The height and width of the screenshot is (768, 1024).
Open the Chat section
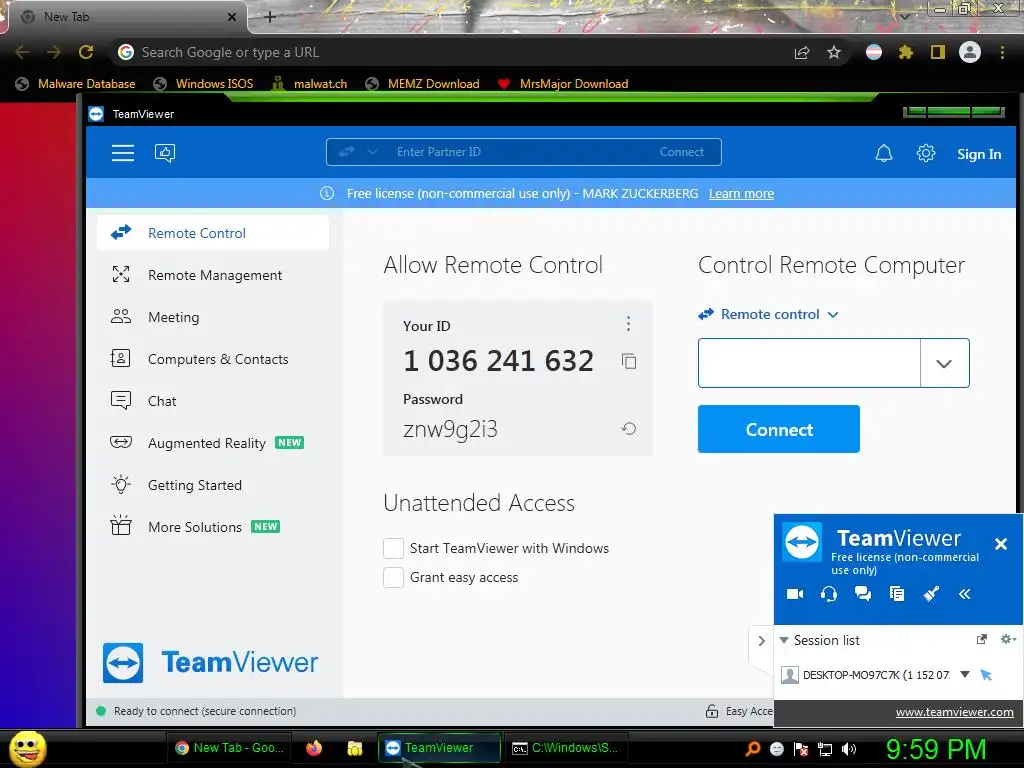(213, 401)
